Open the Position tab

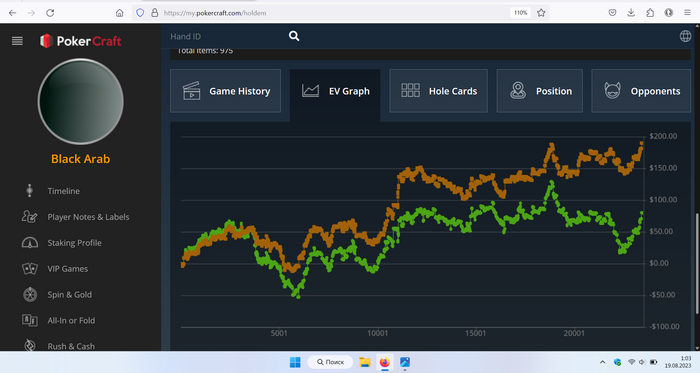540,91
